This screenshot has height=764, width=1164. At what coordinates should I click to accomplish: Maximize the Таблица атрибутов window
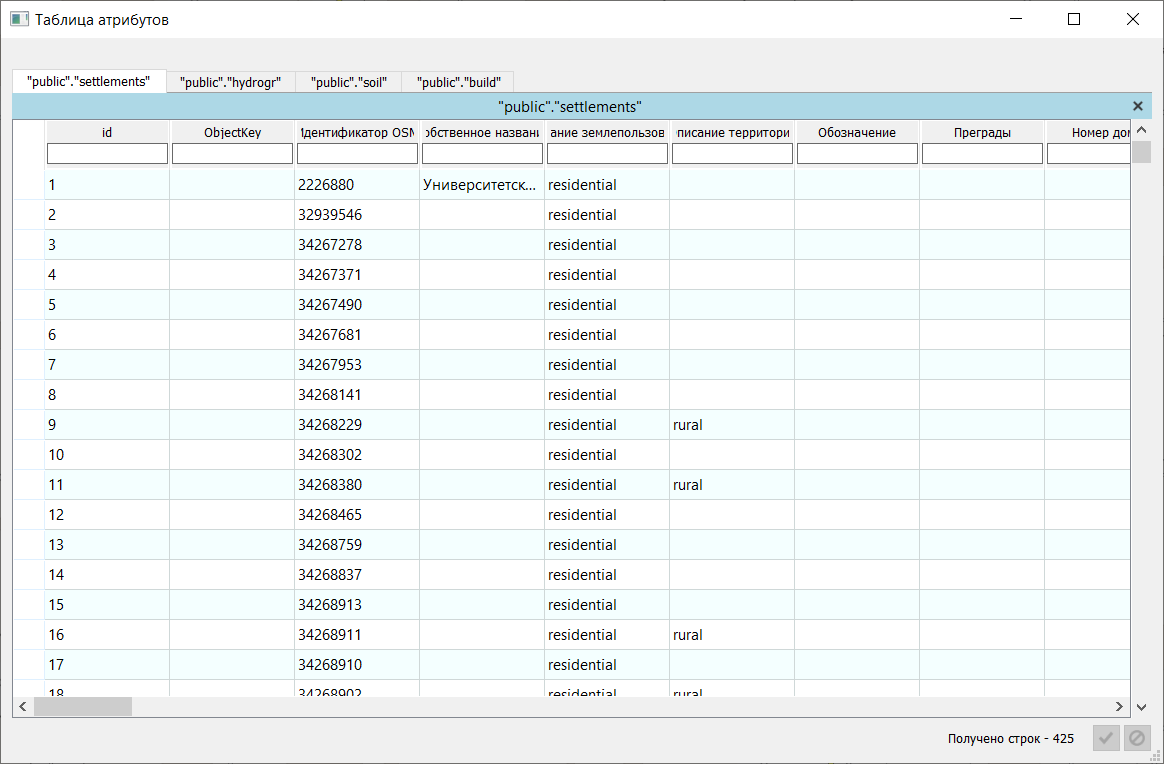(x=1074, y=19)
